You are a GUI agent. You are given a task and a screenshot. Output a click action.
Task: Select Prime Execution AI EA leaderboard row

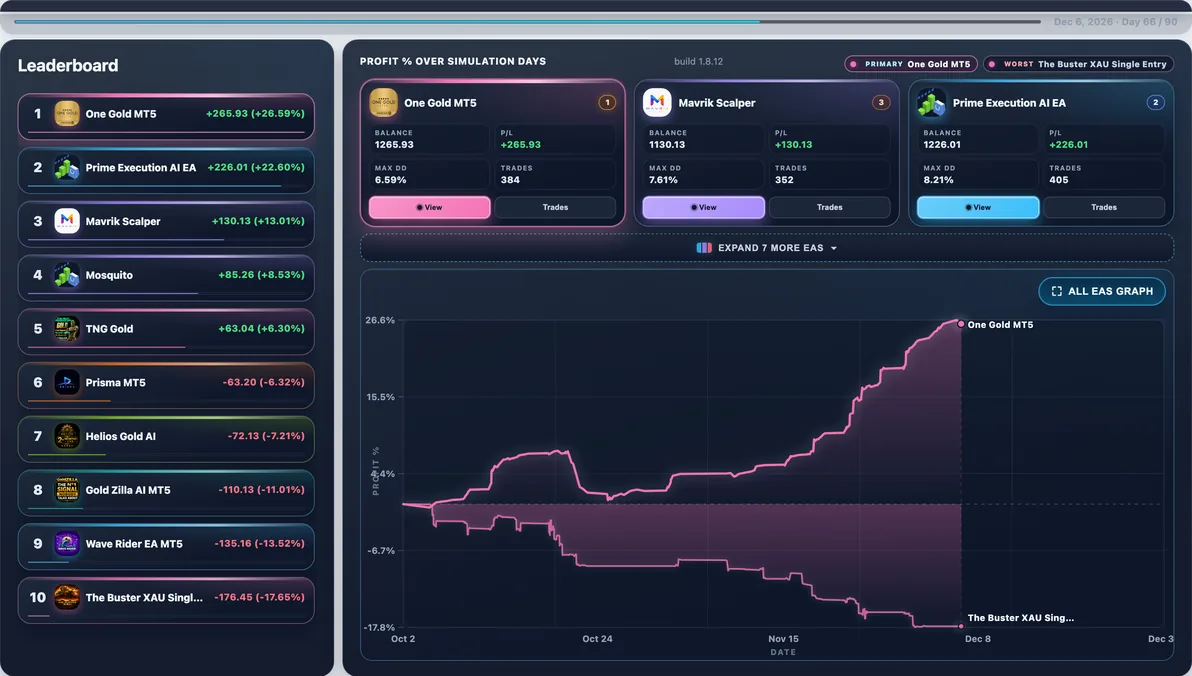point(166,170)
